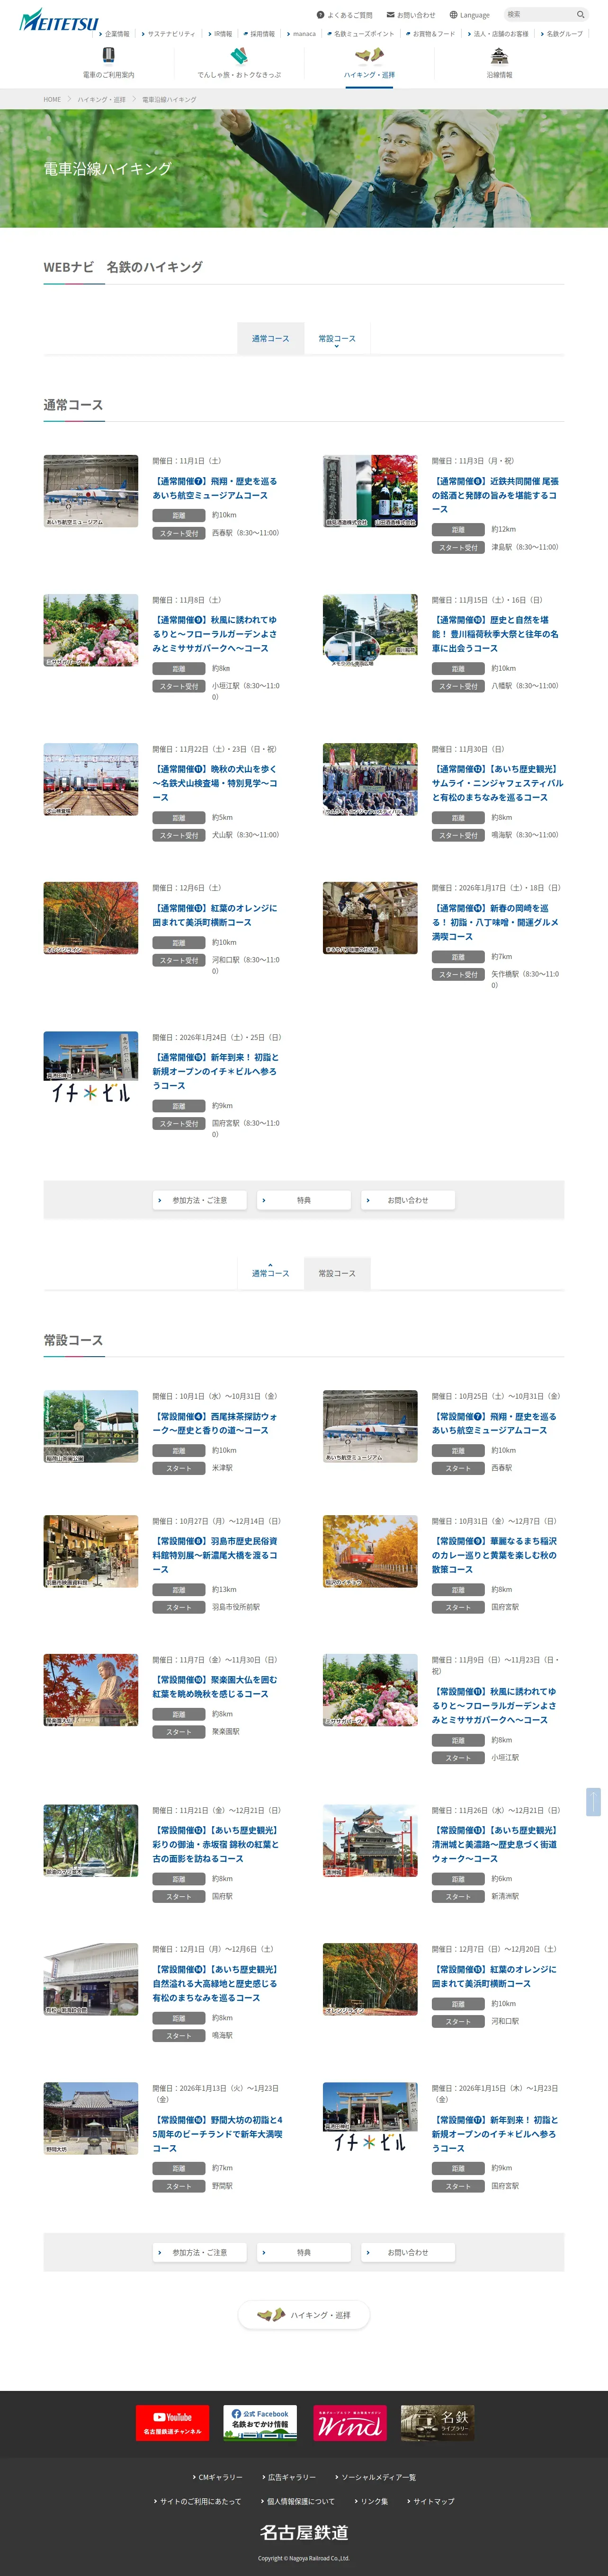The width and height of the screenshot is (608, 2576).
Task: Click the MEITETSU logo in the header
Action: click(59, 20)
